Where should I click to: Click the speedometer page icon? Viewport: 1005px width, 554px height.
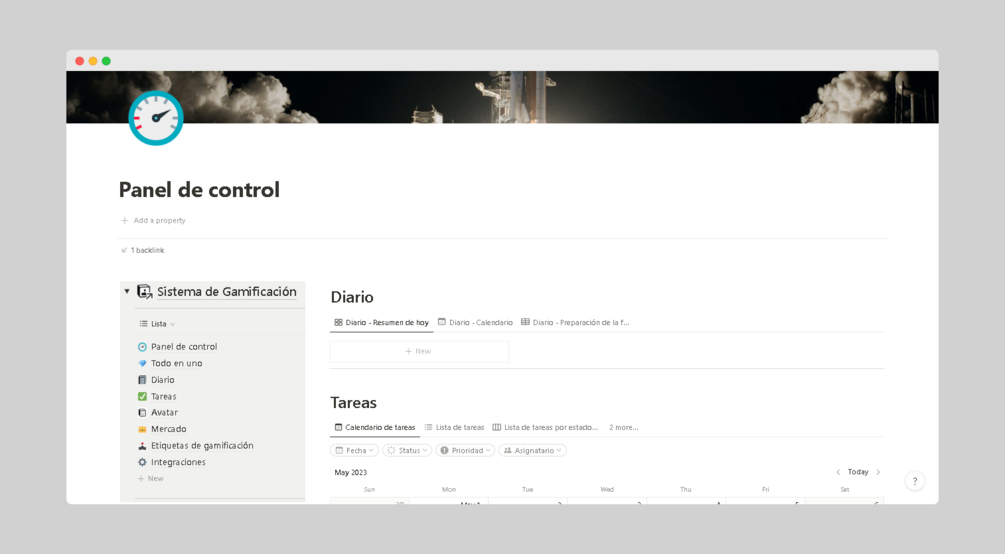[156, 118]
